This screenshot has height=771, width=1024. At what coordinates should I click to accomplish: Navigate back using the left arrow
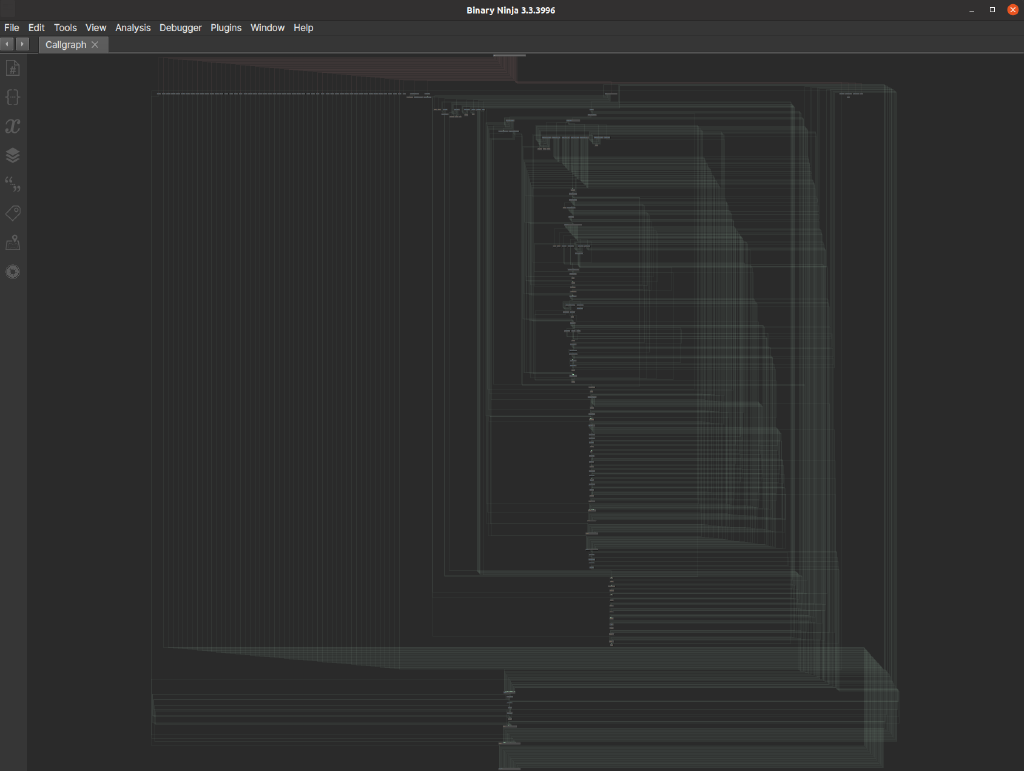click(7, 44)
